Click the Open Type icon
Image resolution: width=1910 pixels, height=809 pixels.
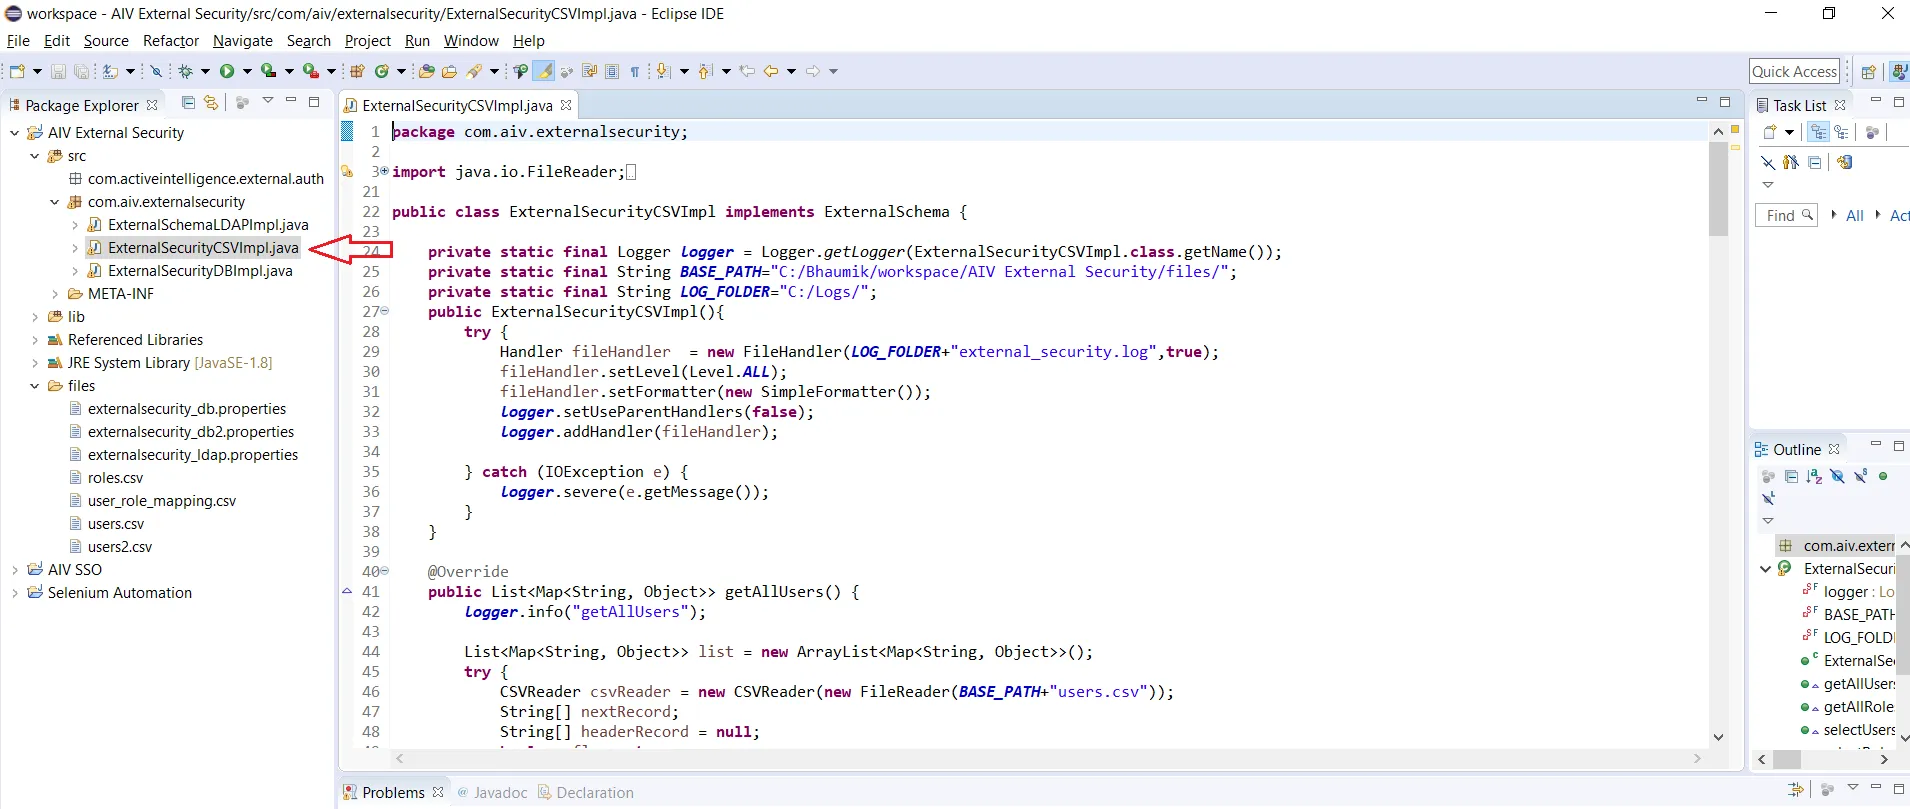click(x=426, y=71)
